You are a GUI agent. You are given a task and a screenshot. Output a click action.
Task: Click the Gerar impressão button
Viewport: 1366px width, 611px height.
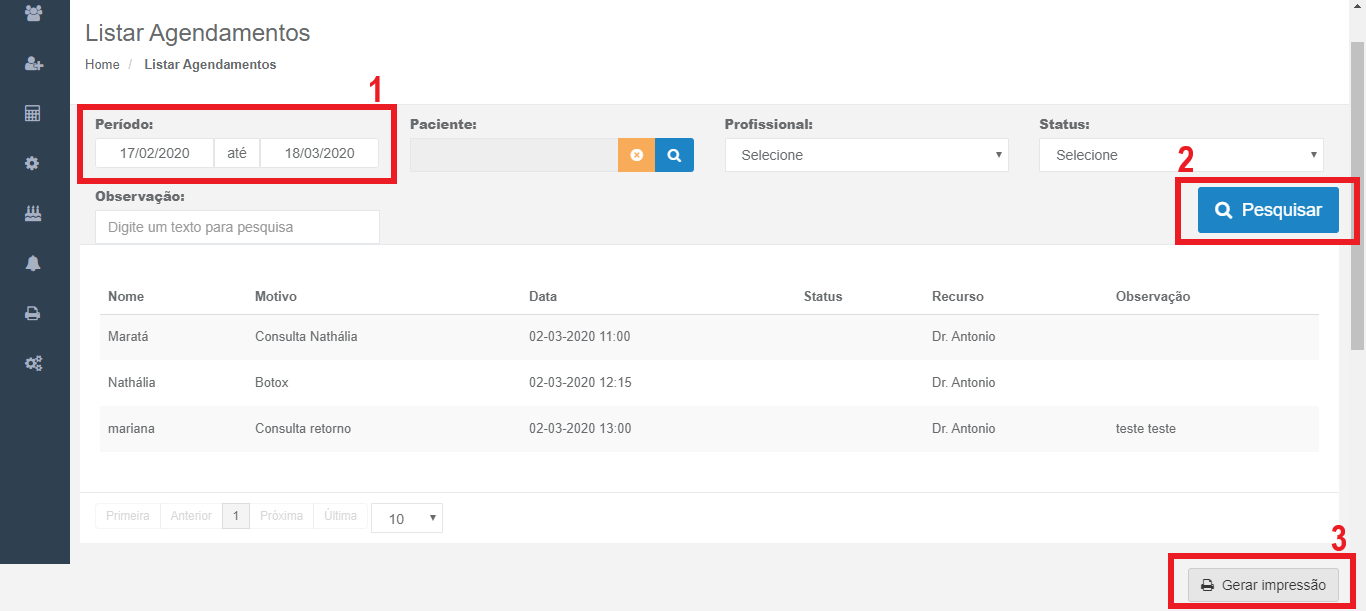coord(1263,585)
